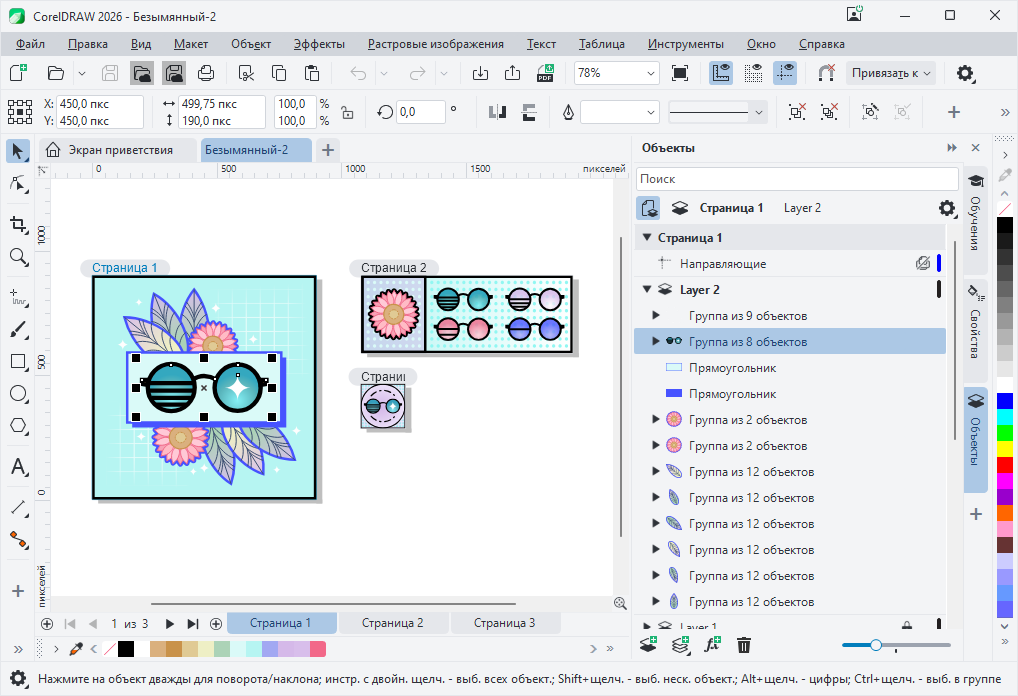This screenshot has height=696, width=1018.
Task: Select the straight line dimension tool
Action: coord(18,508)
